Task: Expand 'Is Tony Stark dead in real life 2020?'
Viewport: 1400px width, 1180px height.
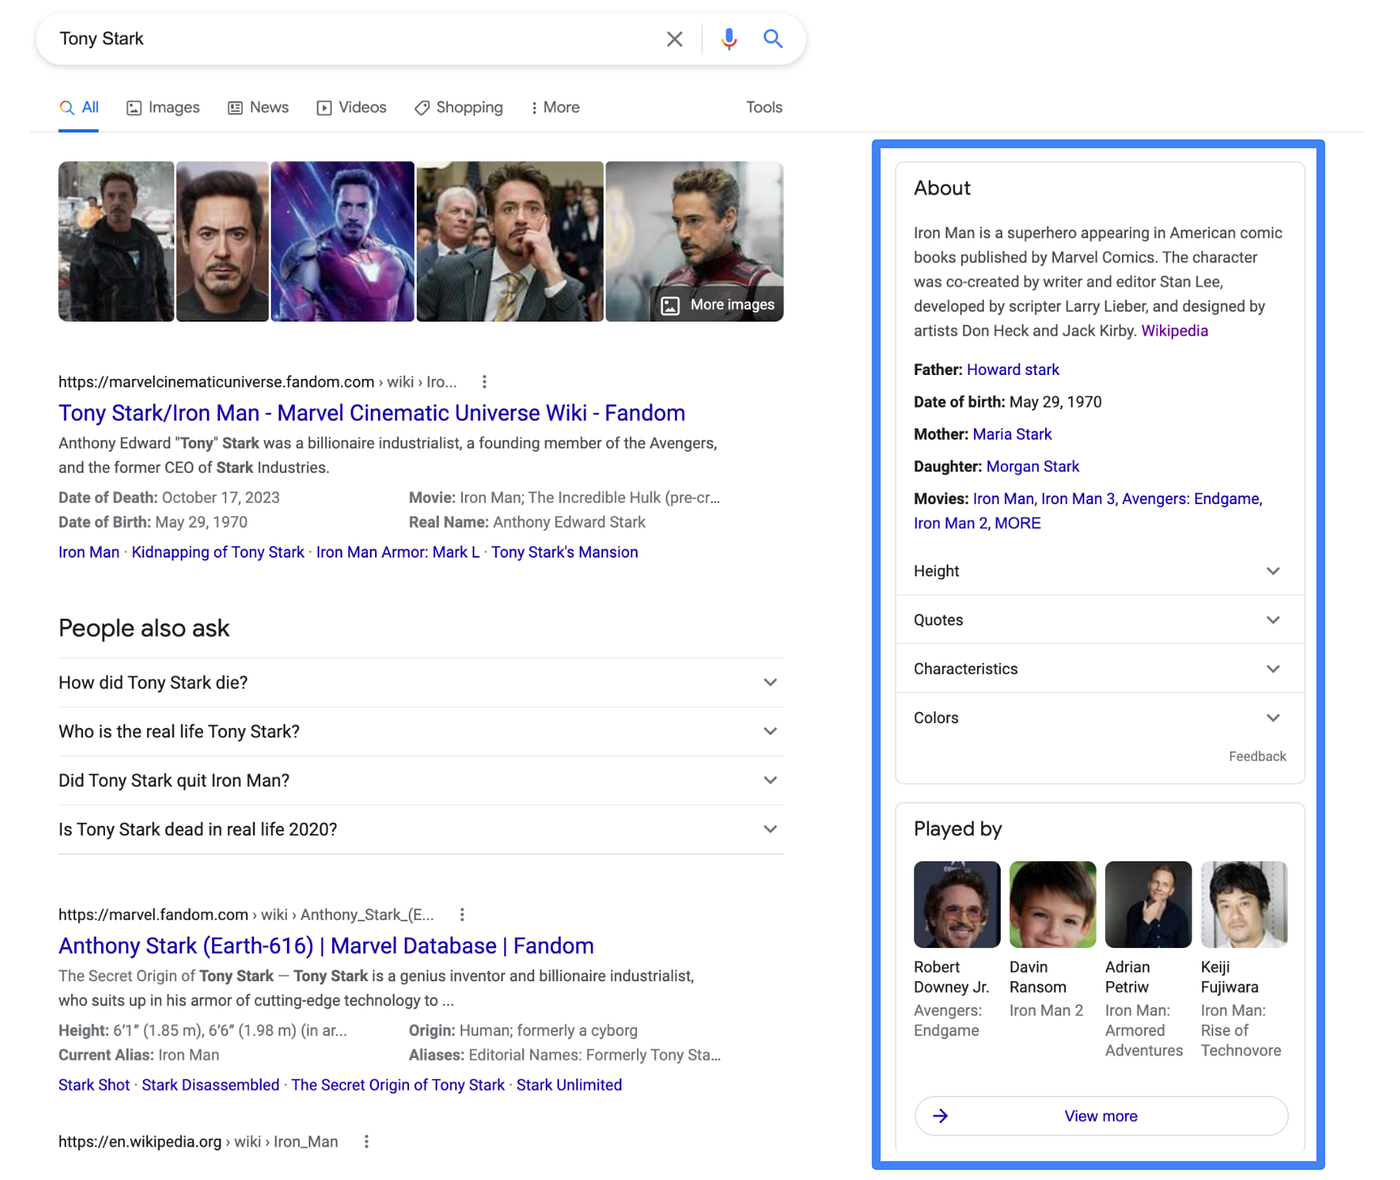Action: [x=421, y=830]
